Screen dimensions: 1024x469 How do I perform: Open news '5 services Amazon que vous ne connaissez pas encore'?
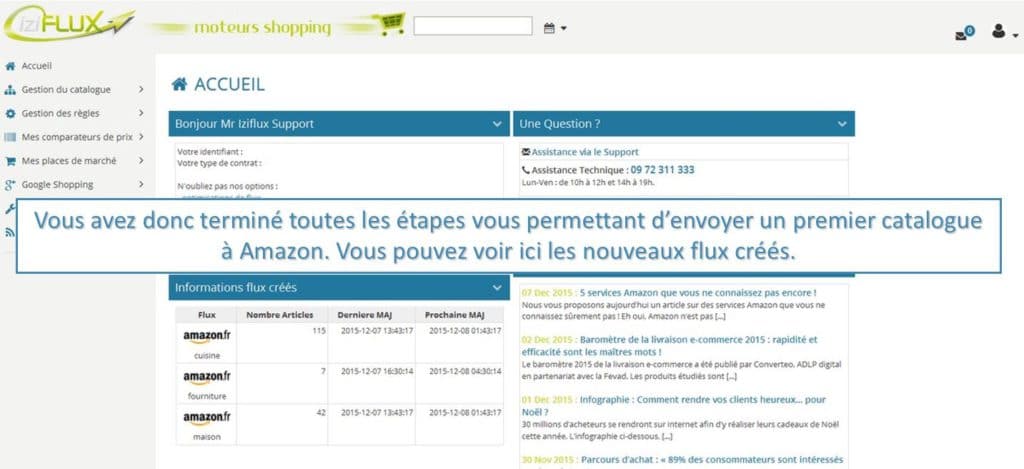697,293
